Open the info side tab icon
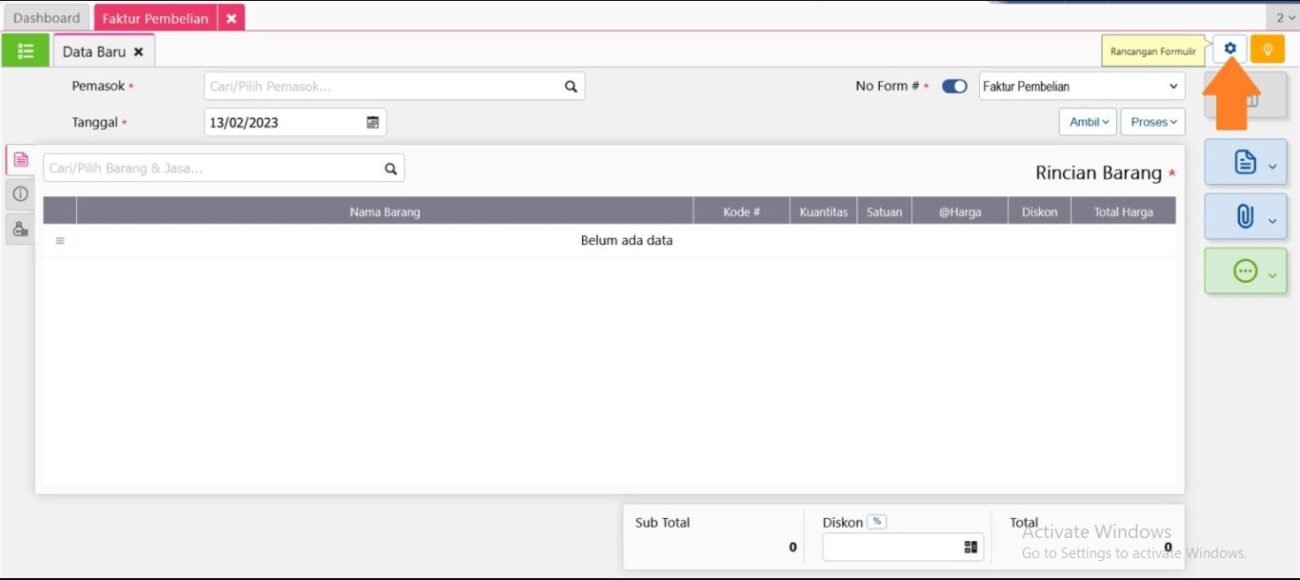The width and height of the screenshot is (1300, 580). point(20,194)
